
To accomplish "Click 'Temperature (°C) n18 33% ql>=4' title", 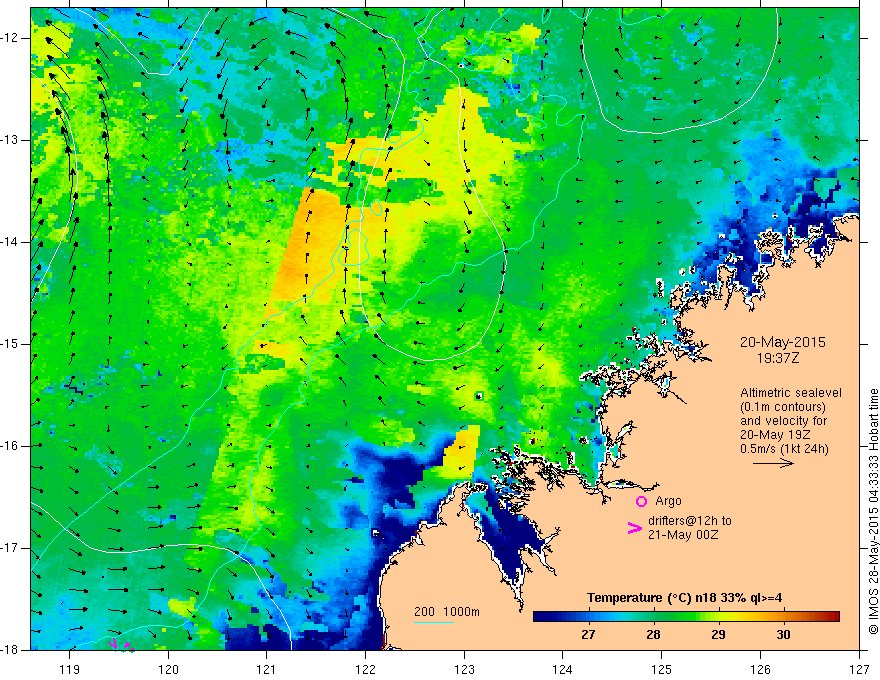I will [684, 598].
